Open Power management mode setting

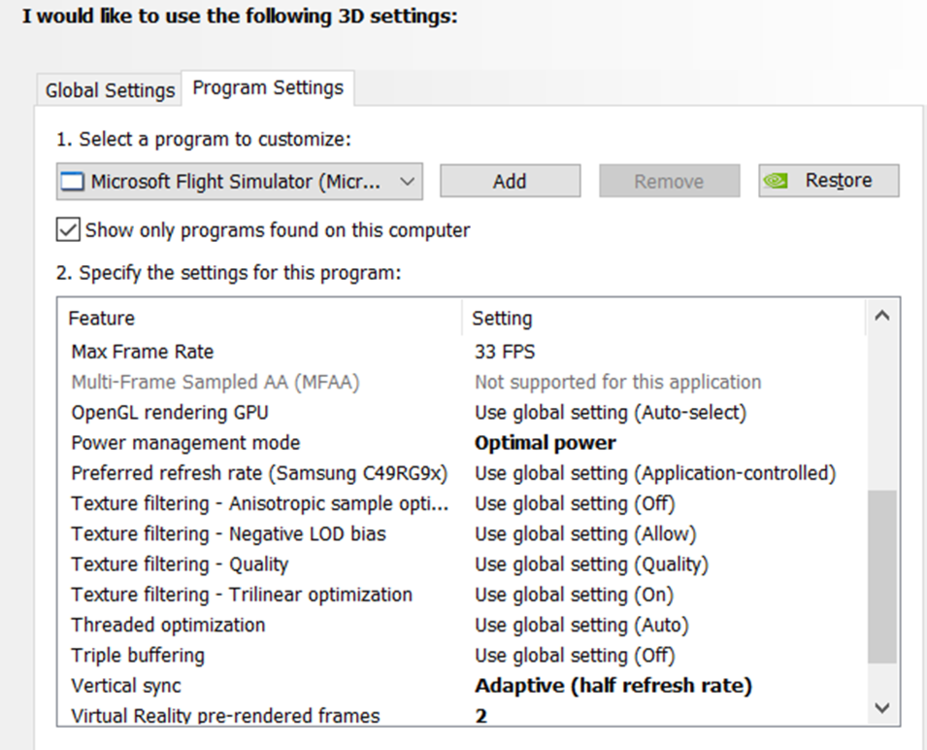(x=544, y=443)
